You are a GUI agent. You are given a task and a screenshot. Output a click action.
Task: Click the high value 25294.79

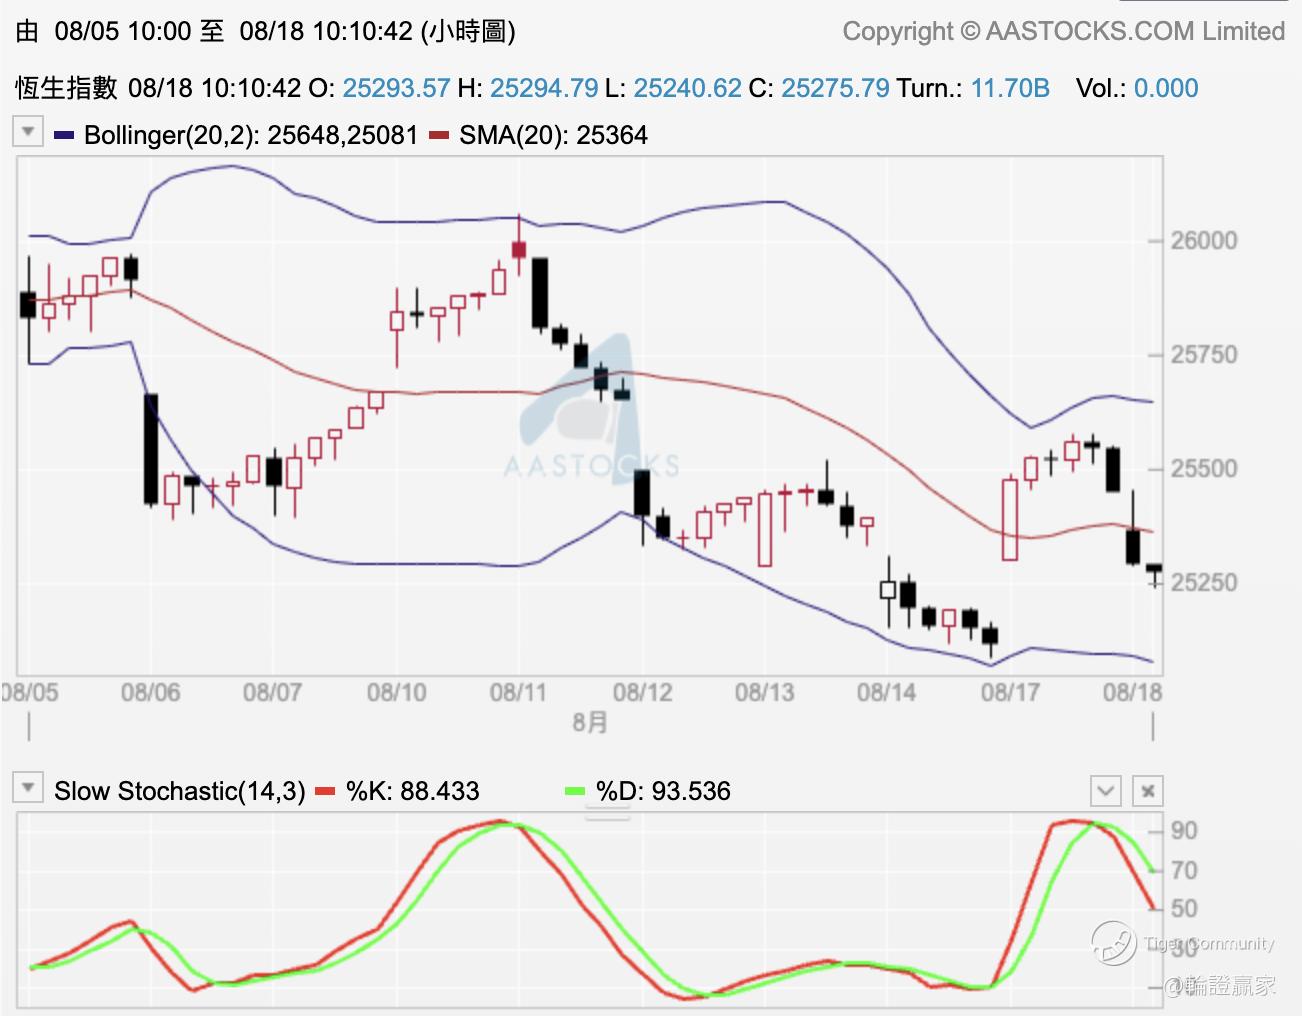(x=544, y=88)
